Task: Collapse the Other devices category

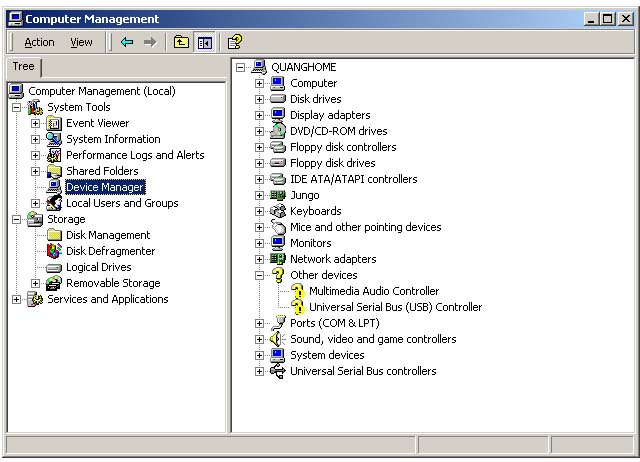Action: click(x=259, y=275)
